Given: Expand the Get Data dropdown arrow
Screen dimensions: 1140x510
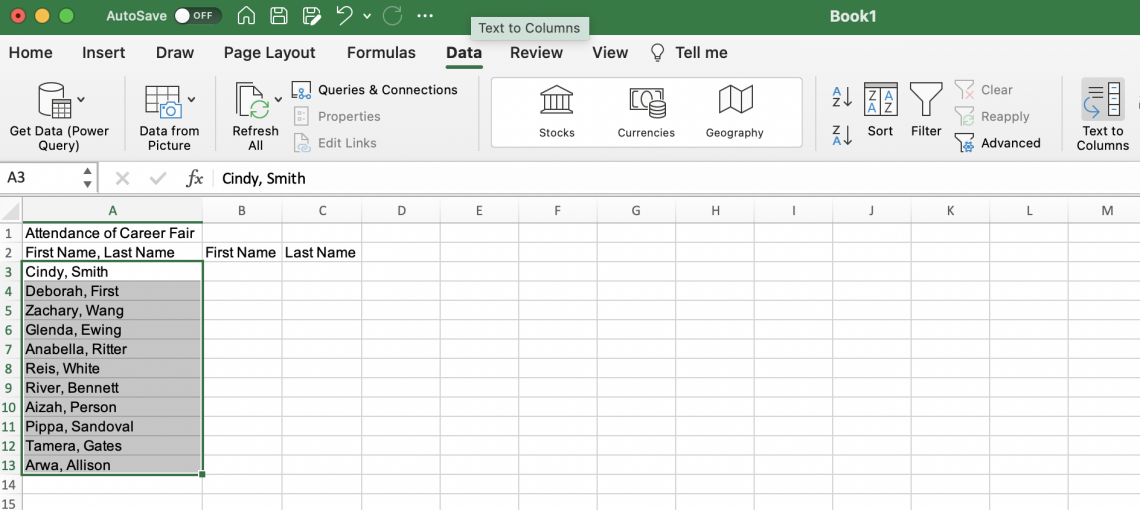Looking at the screenshot, I should [81, 99].
